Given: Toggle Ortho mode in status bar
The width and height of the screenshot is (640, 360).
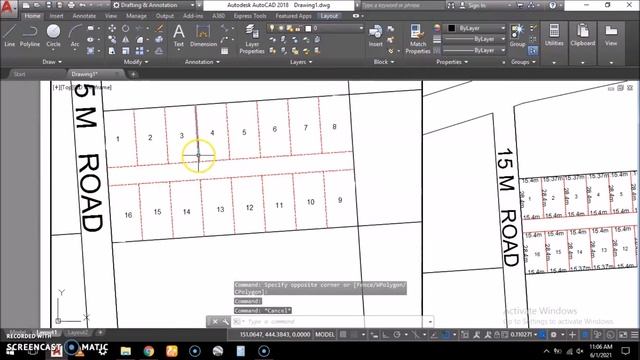Looking at the screenshot, I should [x=385, y=335].
